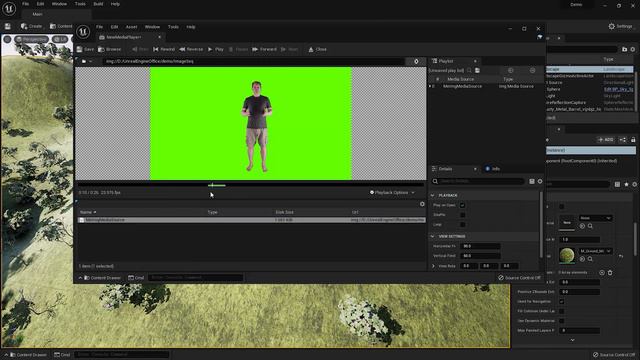Image resolution: width=640 pixels, height=360 pixels.
Task: Collapse the PLAYBACK section
Action: (x=433, y=196)
